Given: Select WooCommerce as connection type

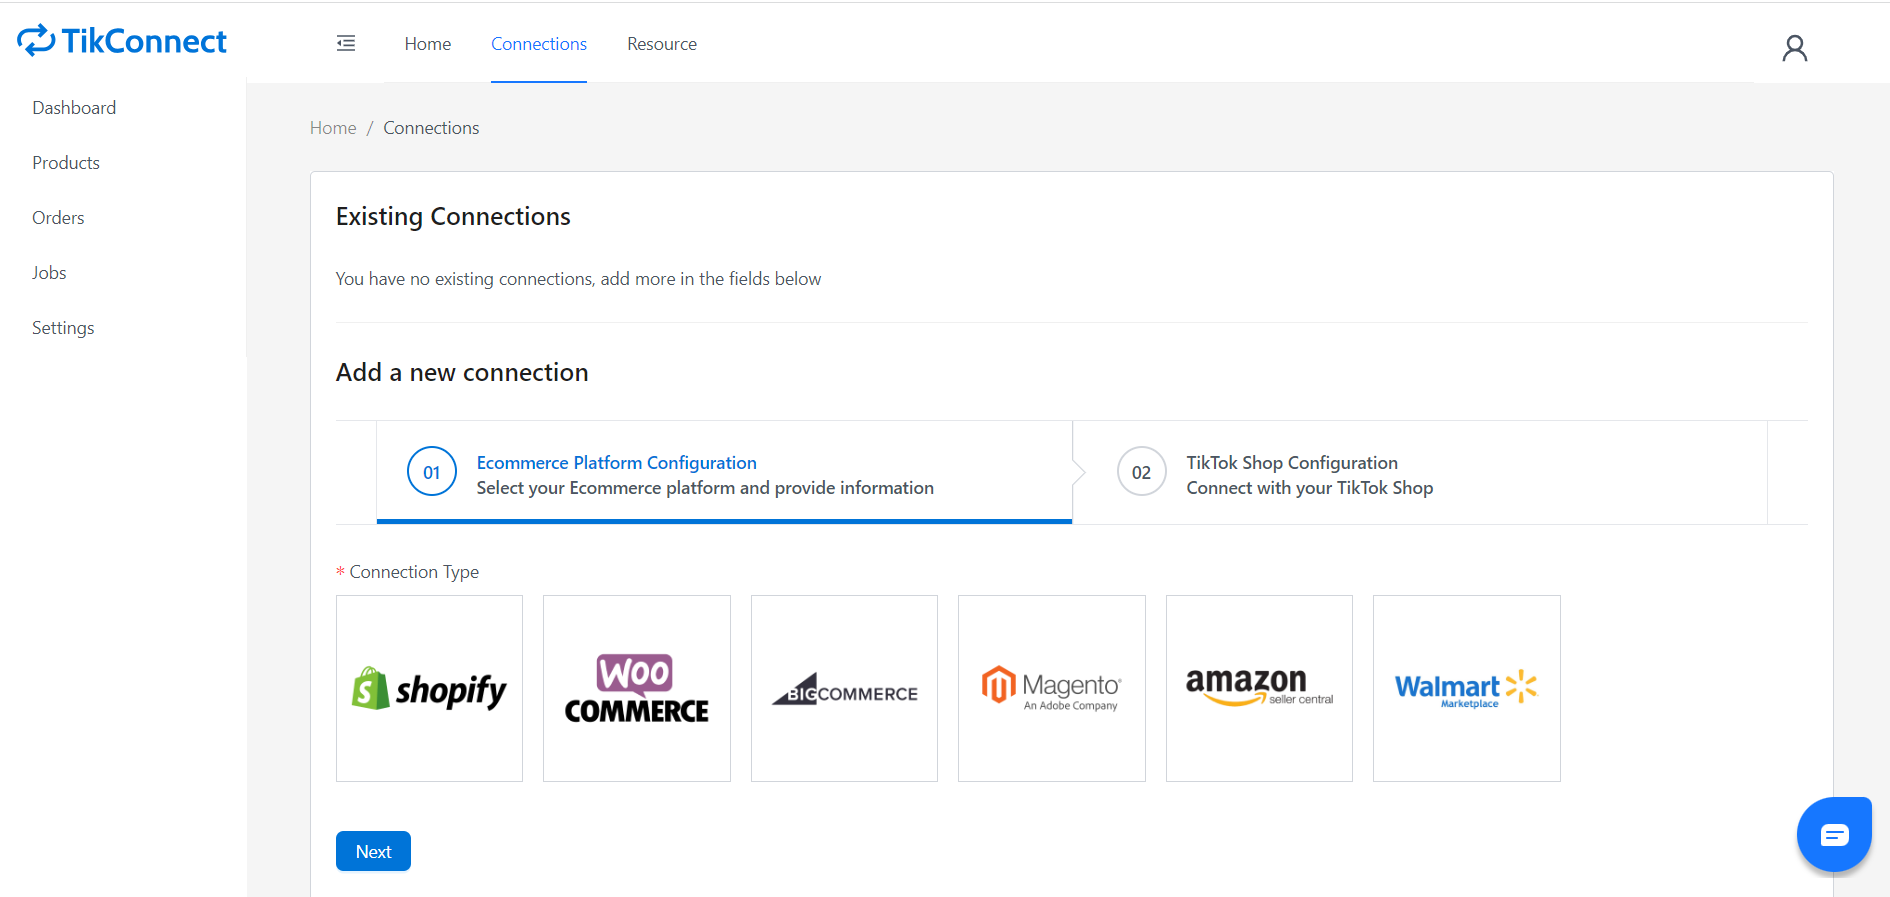Looking at the screenshot, I should click(637, 688).
